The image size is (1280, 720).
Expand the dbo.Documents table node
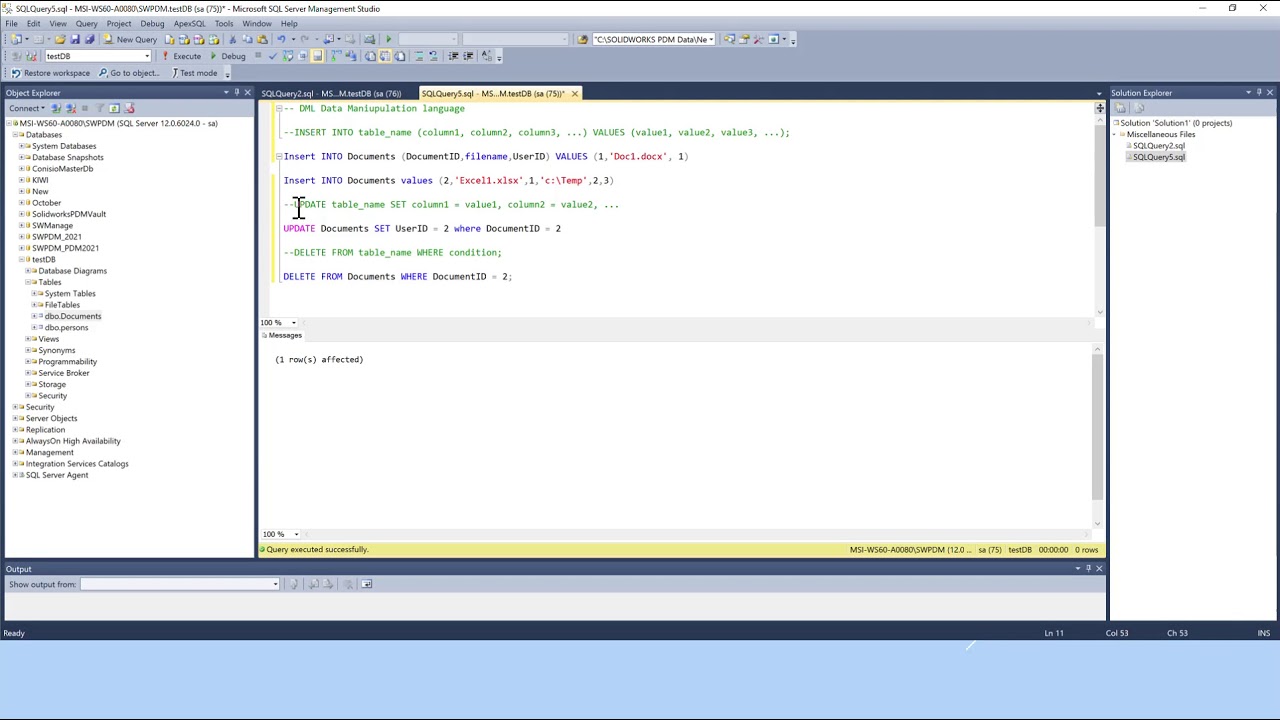tap(36, 316)
